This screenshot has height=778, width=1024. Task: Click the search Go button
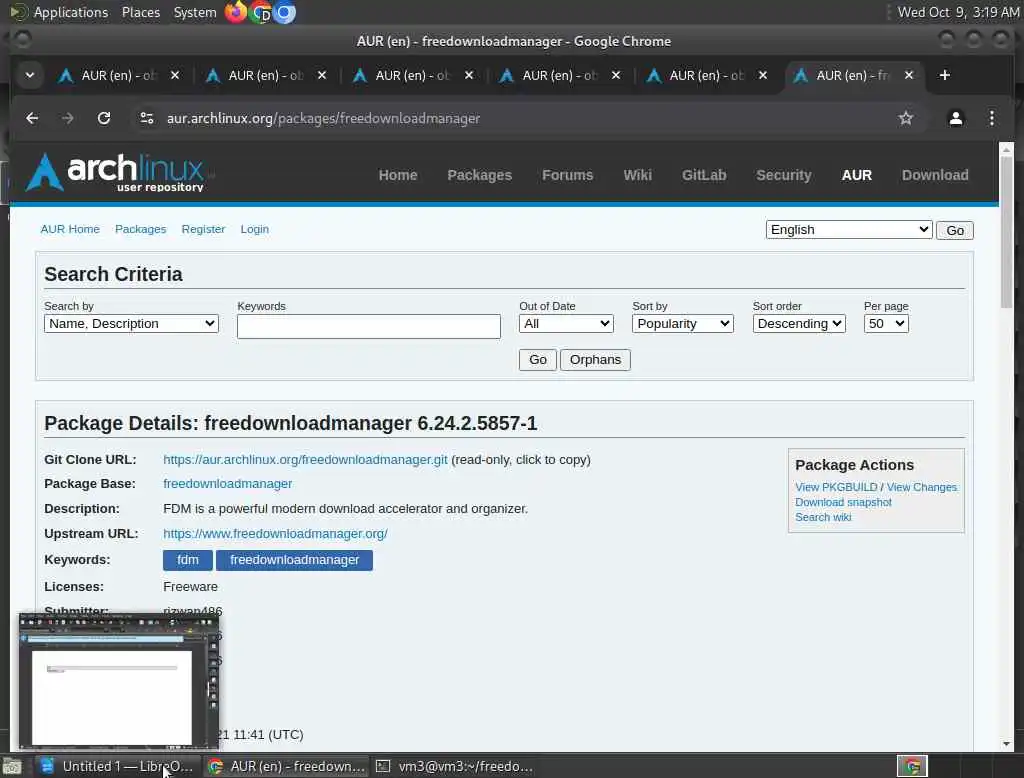[537, 360]
